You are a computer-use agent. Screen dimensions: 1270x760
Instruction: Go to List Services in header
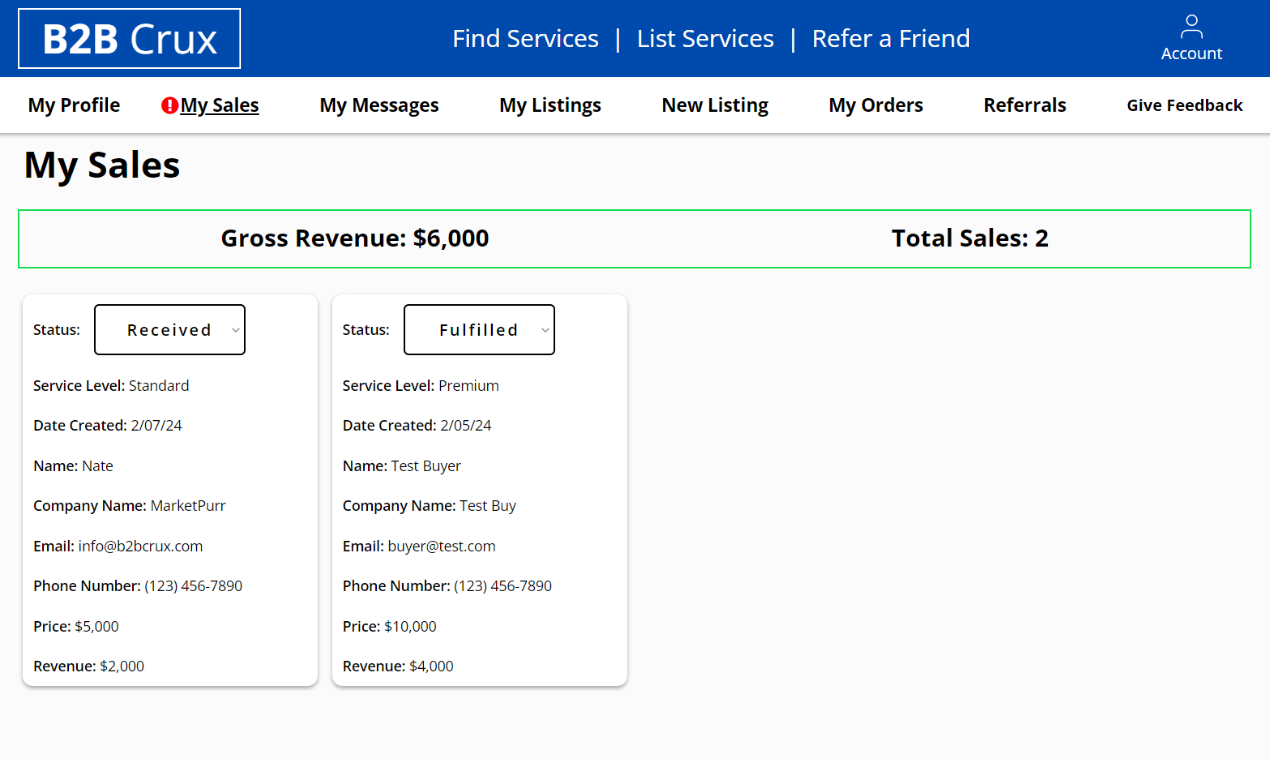pos(705,38)
